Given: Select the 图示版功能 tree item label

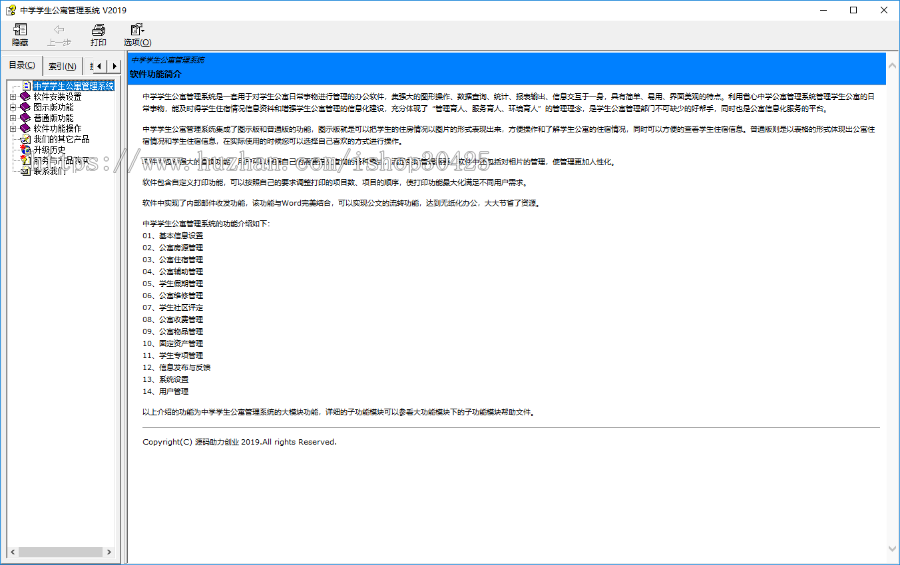Looking at the screenshot, I should pos(53,107).
